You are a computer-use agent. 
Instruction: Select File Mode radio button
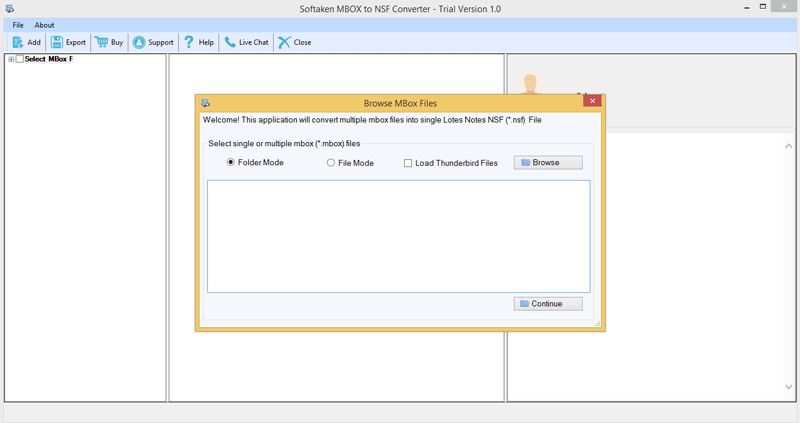331,163
